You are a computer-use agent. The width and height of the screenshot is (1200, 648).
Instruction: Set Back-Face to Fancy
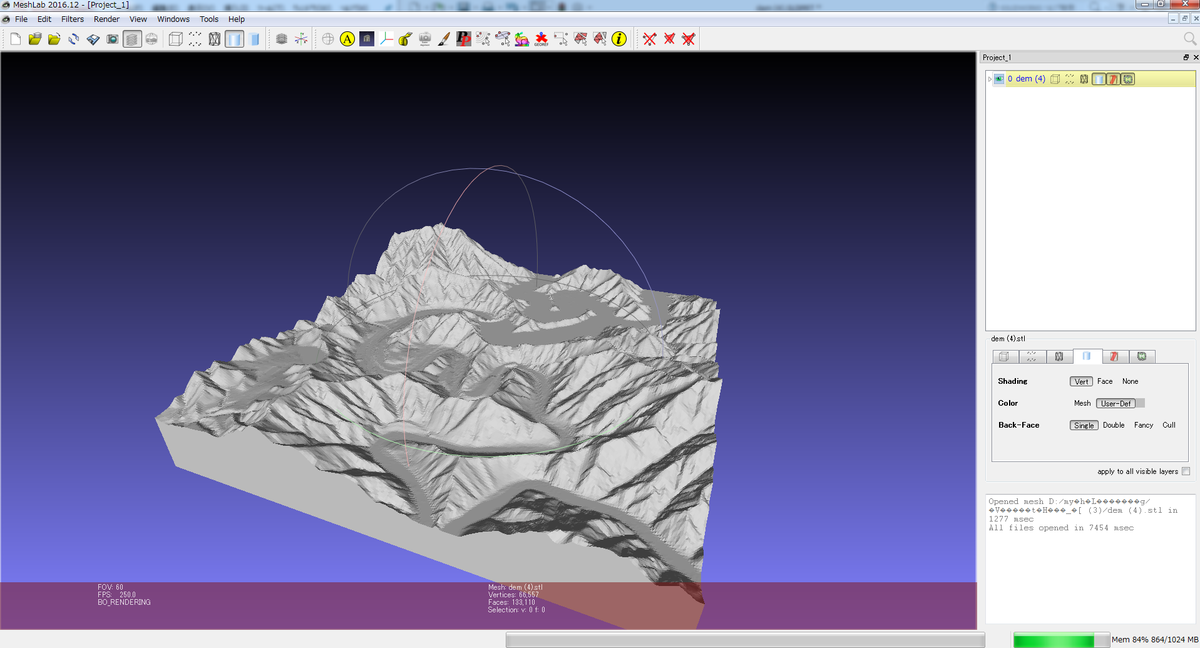[x=1144, y=425]
